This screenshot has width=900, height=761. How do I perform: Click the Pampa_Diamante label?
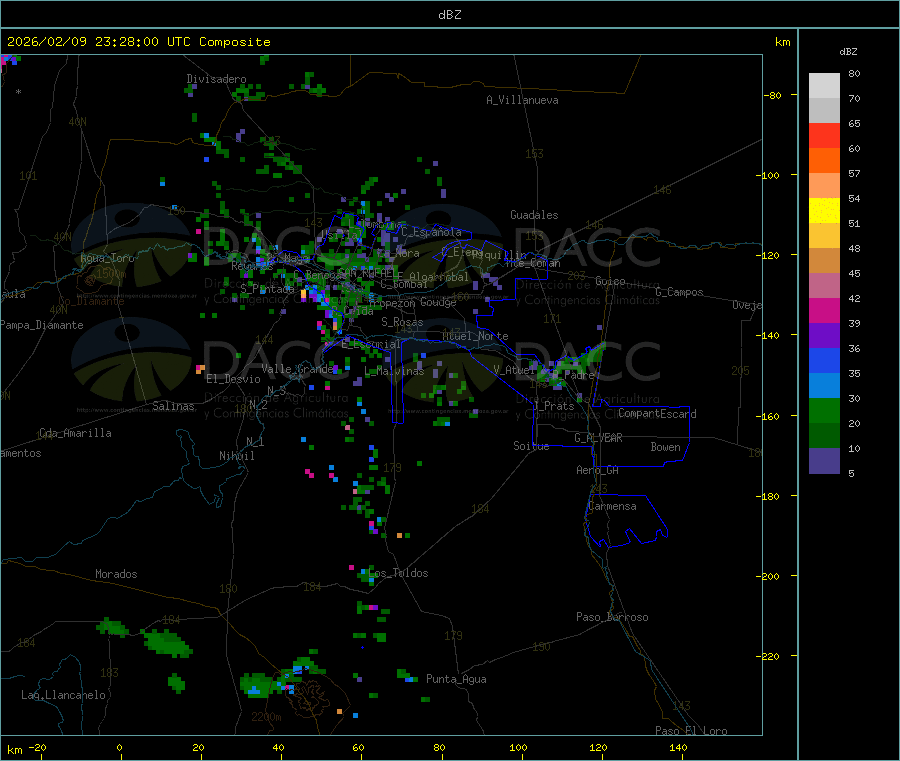point(42,325)
